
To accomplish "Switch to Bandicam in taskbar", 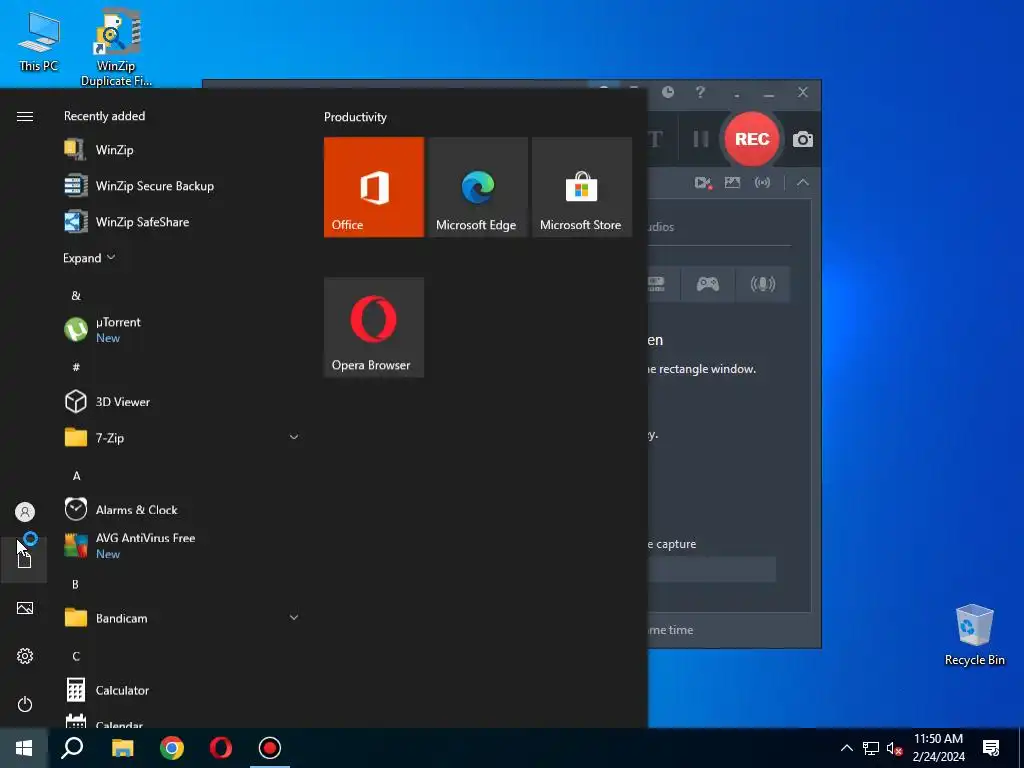I will coord(270,748).
